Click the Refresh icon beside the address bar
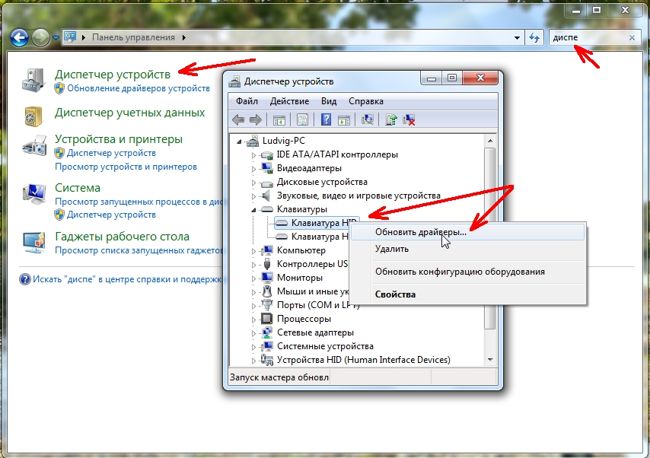 tap(534, 38)
